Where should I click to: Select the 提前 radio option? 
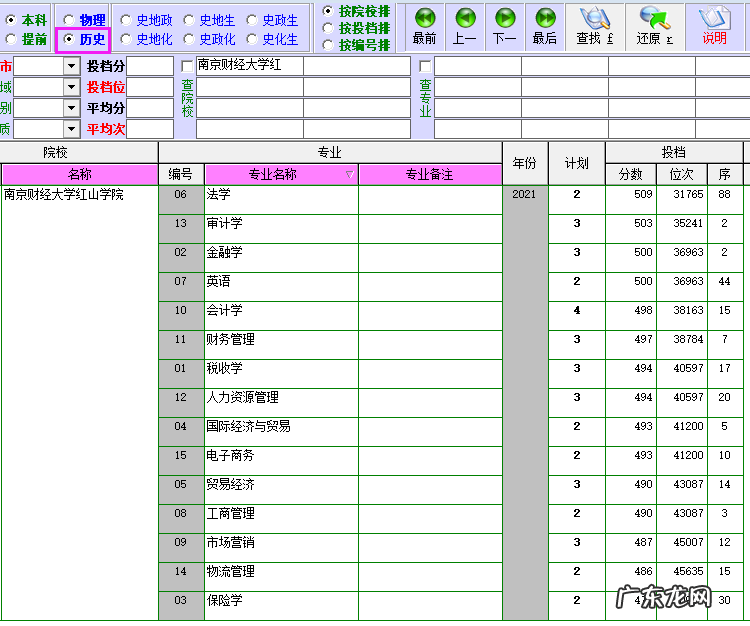tap(11, 39)
